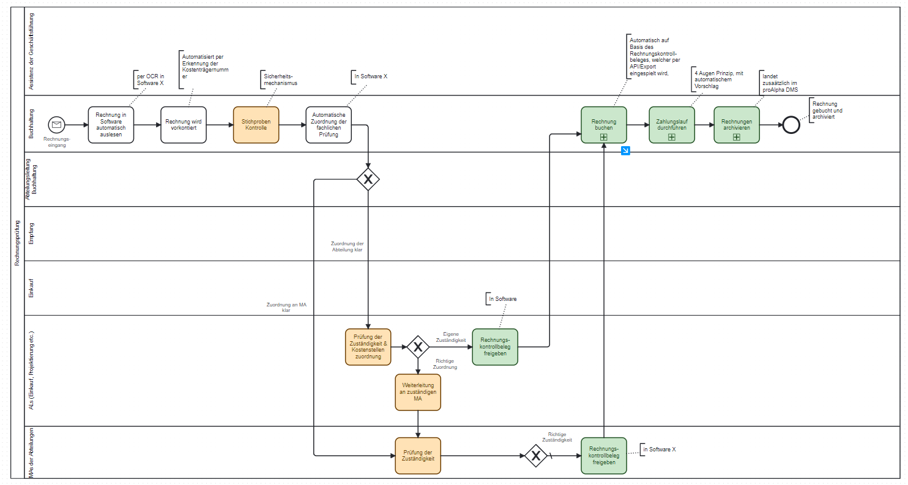
Task: Select the Rechnung wird vorkontiert task
Action: pos(183,125)
